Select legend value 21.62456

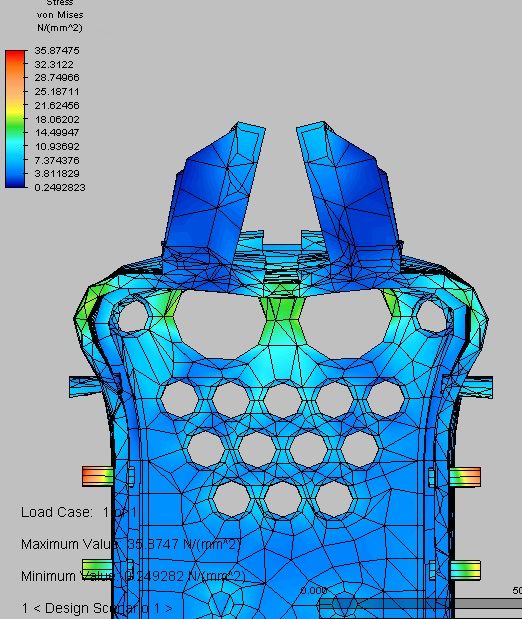click(57, 105)
